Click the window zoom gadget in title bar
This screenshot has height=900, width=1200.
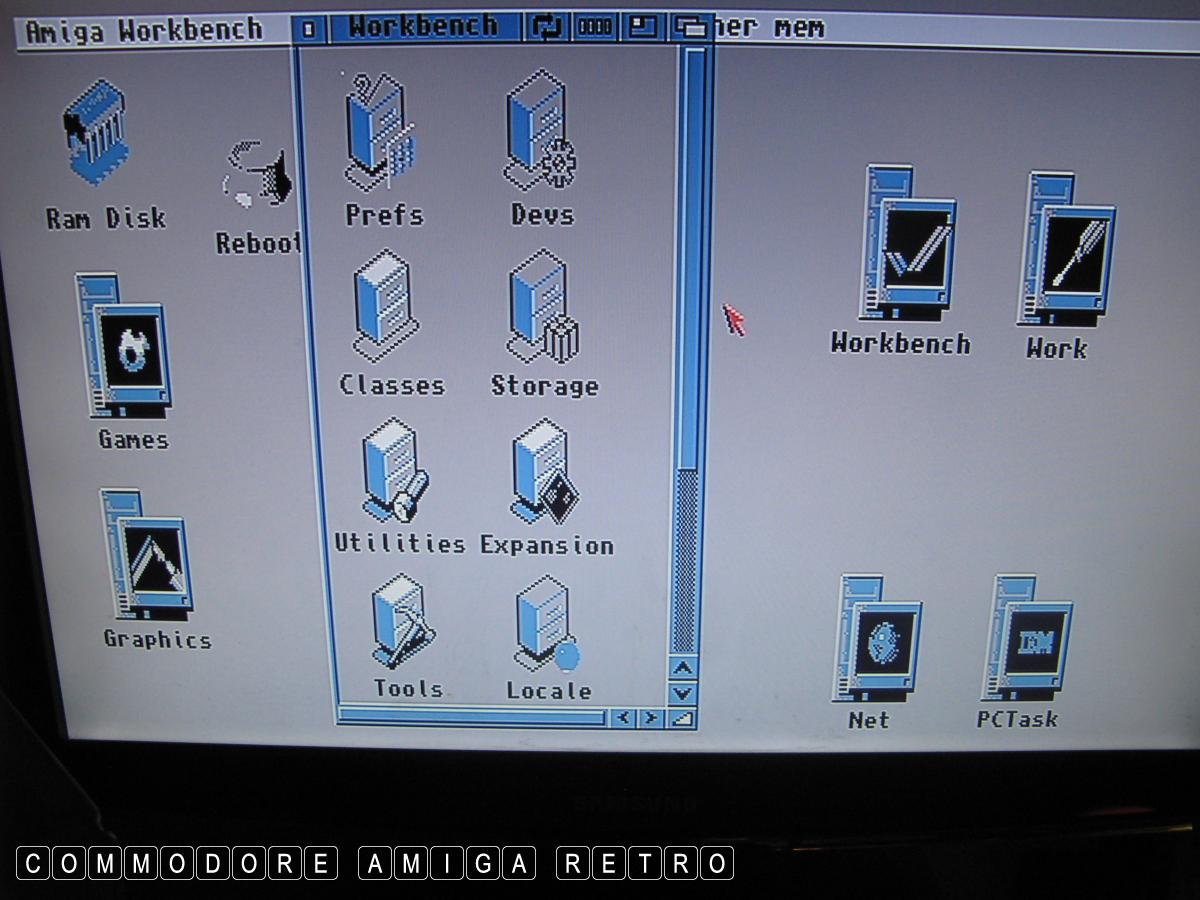pyautogui.click(x=640, y=27)
